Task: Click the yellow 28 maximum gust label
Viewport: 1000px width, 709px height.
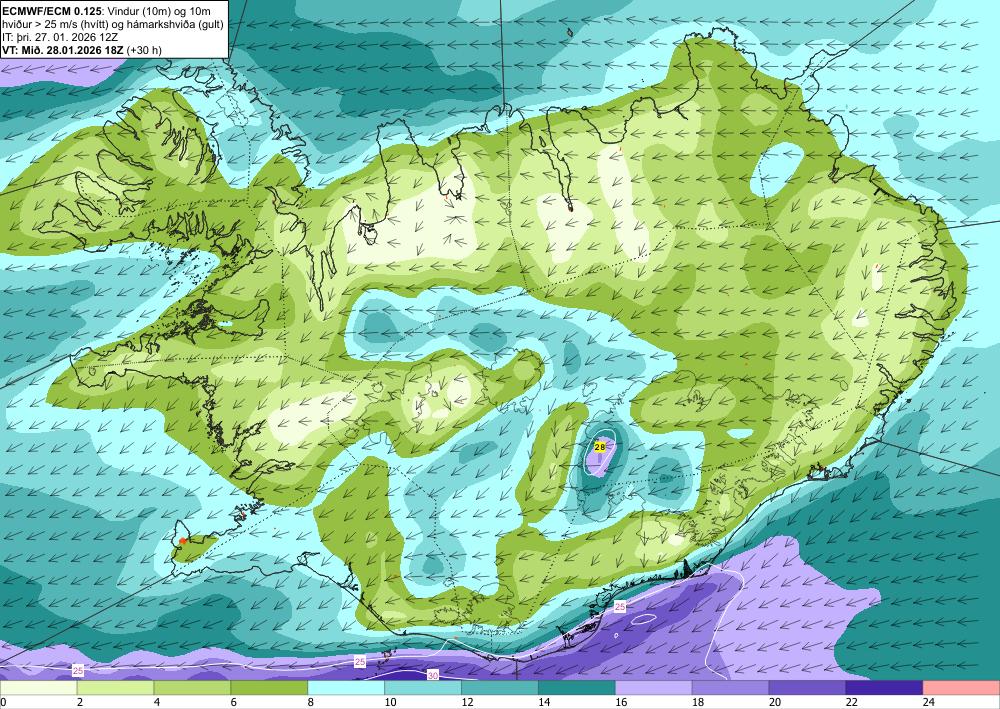Action: tap(599, 448)
